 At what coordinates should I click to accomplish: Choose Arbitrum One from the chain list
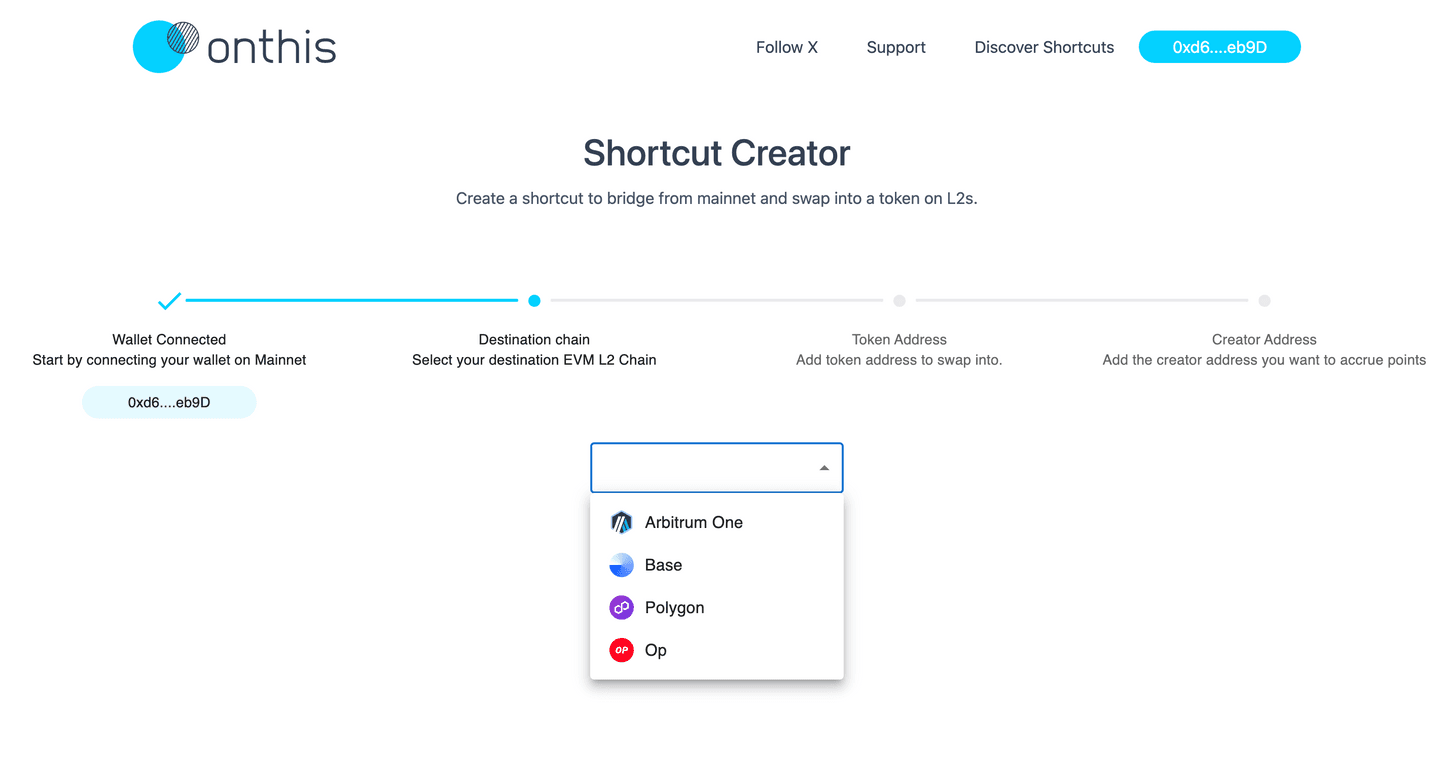(x=717, y=522)
